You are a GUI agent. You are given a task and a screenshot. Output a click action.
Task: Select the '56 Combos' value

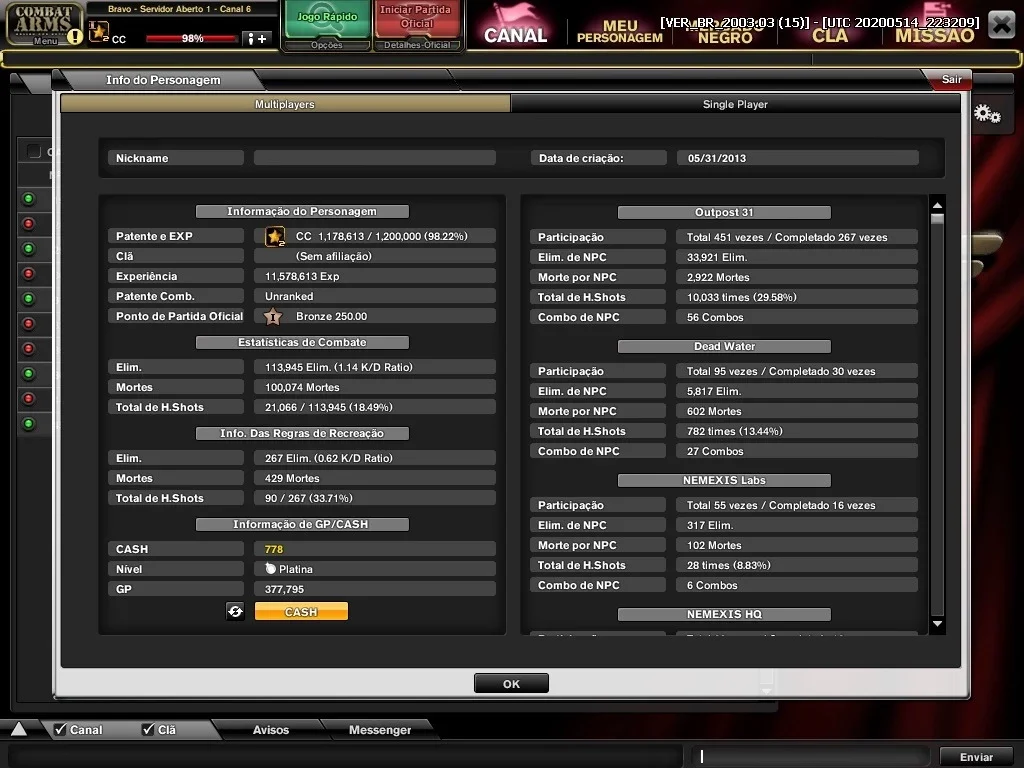pyautogui.click(x=714, y=317)
